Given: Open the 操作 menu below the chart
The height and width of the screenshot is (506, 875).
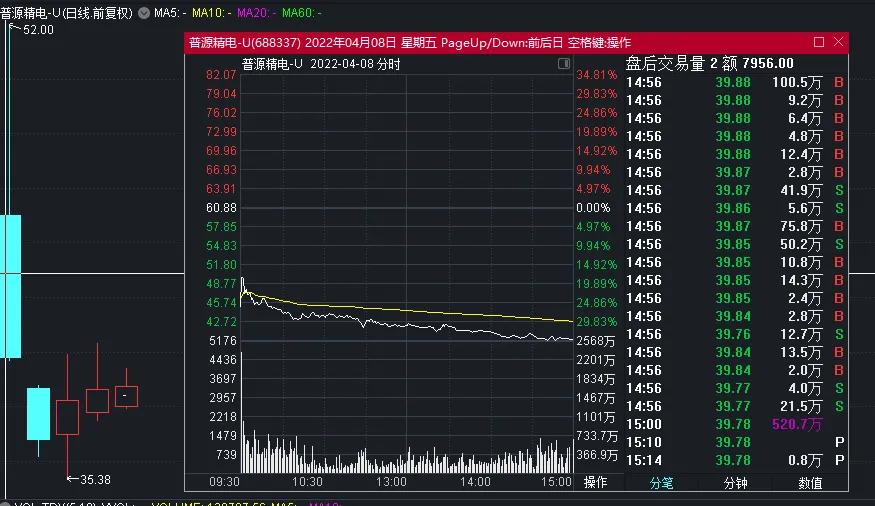Looking at the screenshot, I should [595, 482].
